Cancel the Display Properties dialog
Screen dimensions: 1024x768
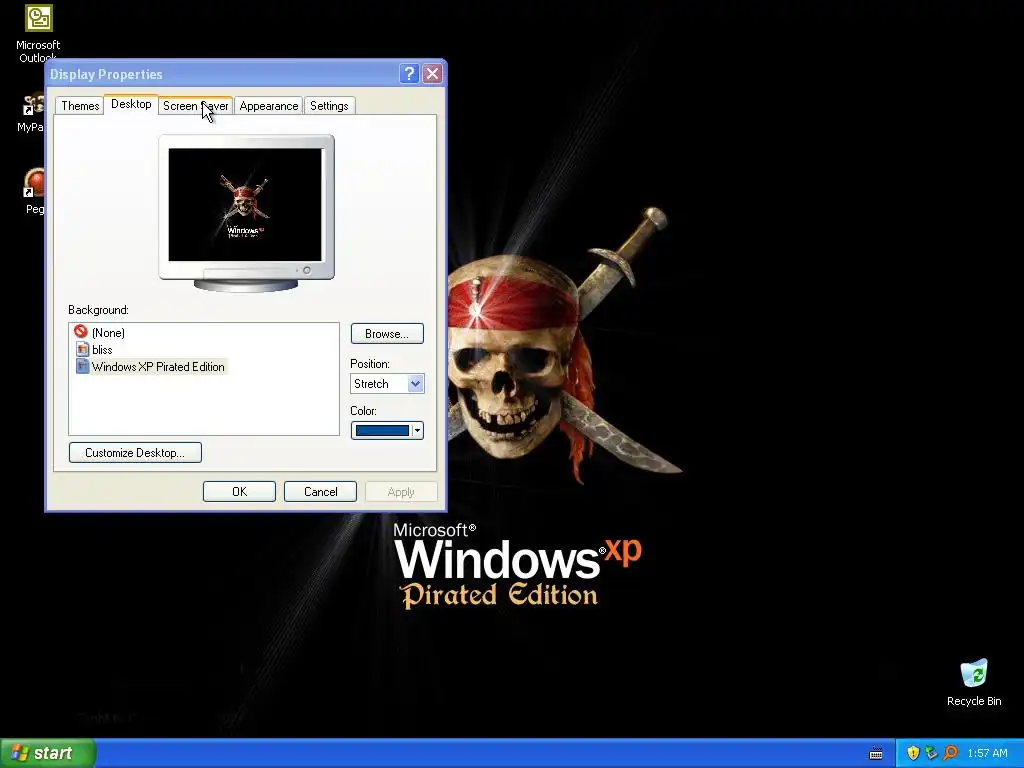point(320,492)
